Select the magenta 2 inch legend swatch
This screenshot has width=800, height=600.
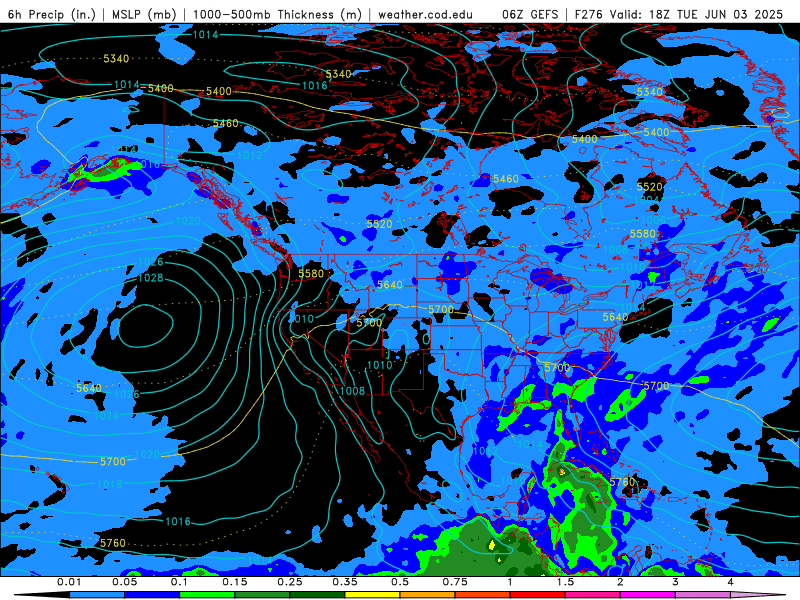click(648, 595)
